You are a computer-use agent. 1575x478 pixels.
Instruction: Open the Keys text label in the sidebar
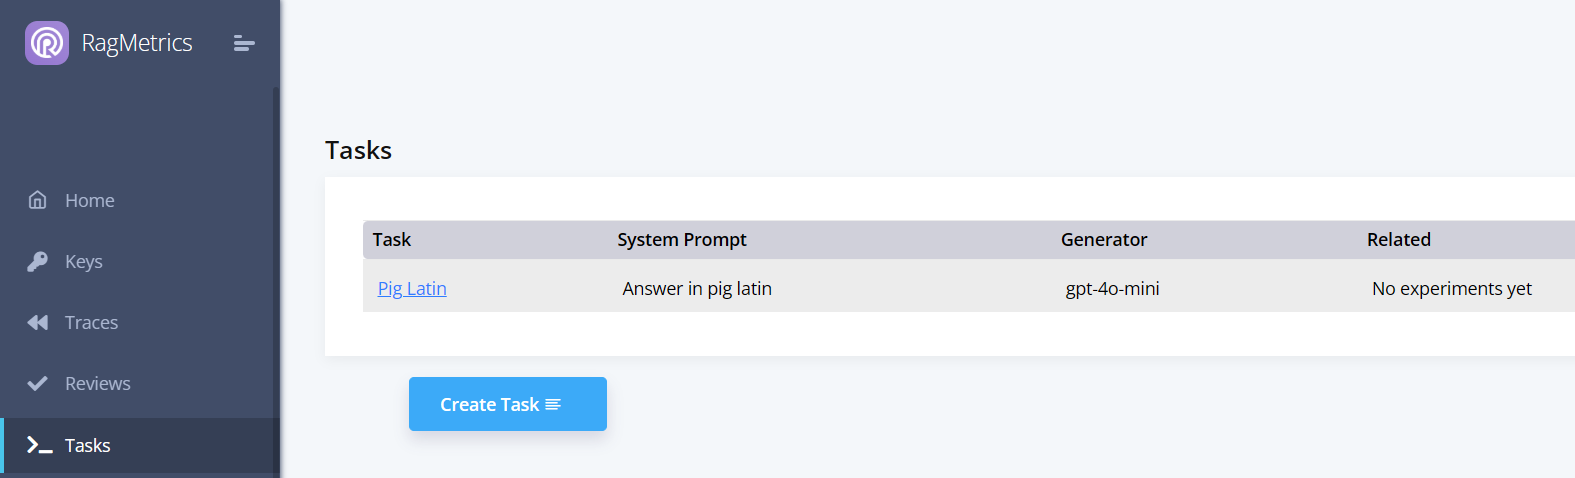[x=84, y=261]
